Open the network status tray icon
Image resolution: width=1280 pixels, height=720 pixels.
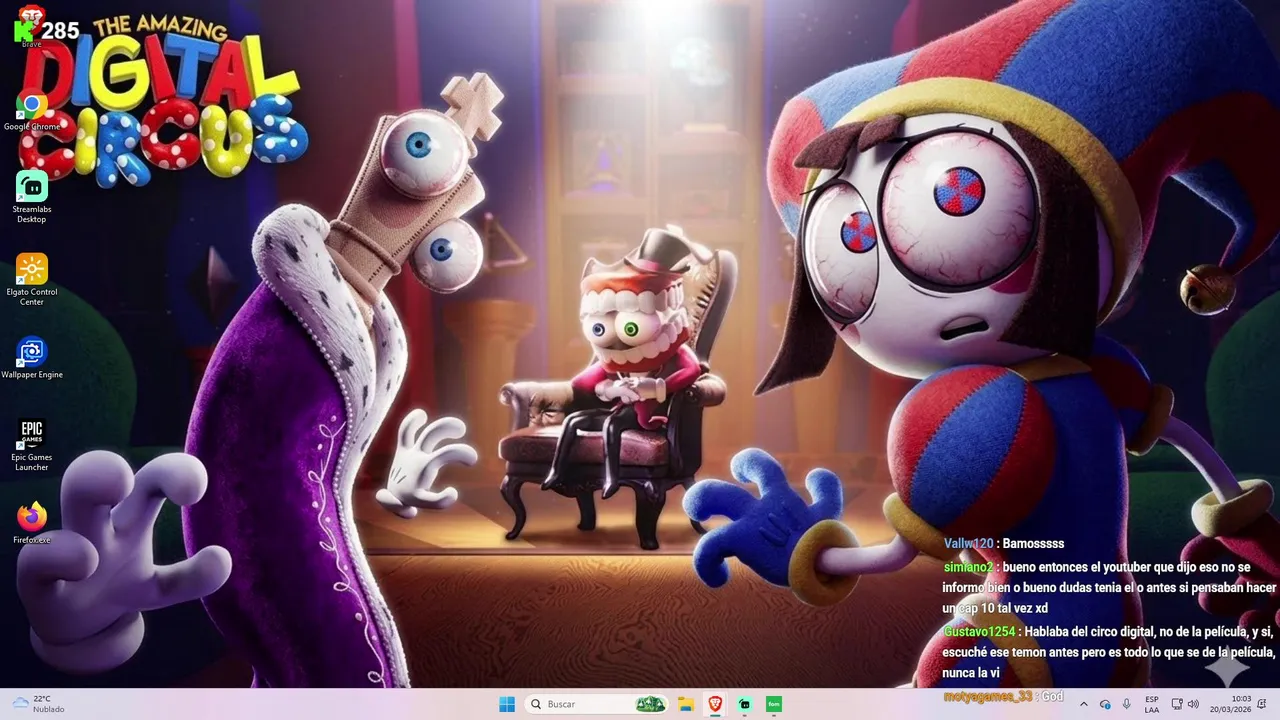click(1177, 704)
